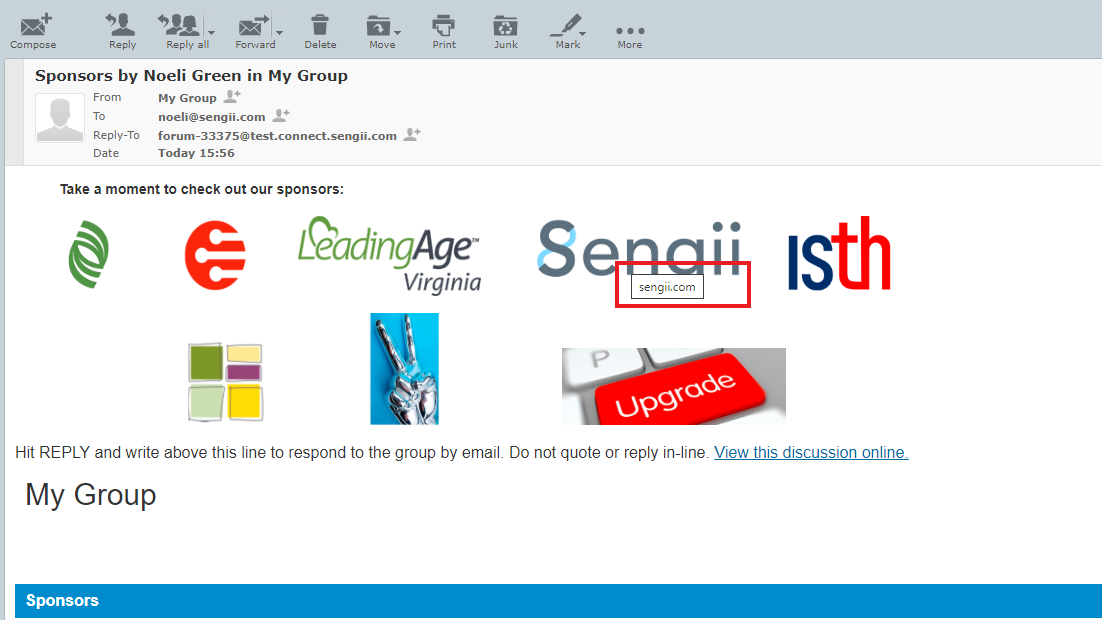The image size is (1102, 620).
Task: Click View this discussion online link
Action: coord(811,453)
